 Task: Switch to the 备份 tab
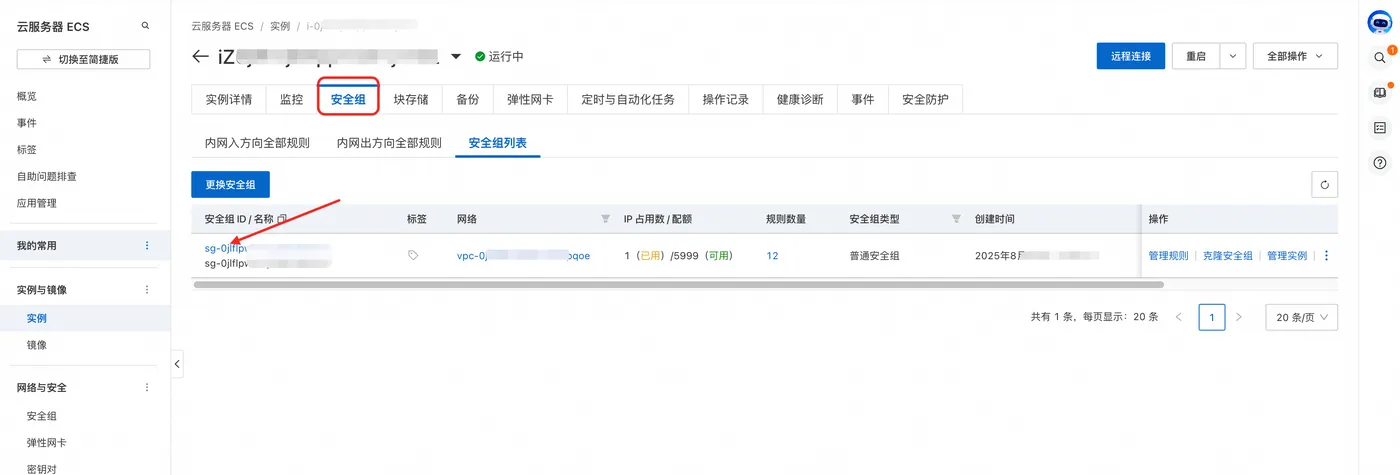tap(467, 100)
